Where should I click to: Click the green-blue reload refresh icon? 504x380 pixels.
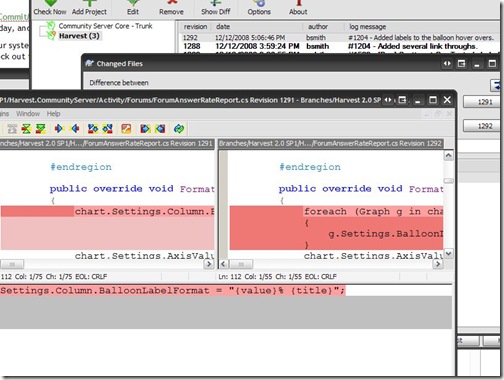[179, 129]
